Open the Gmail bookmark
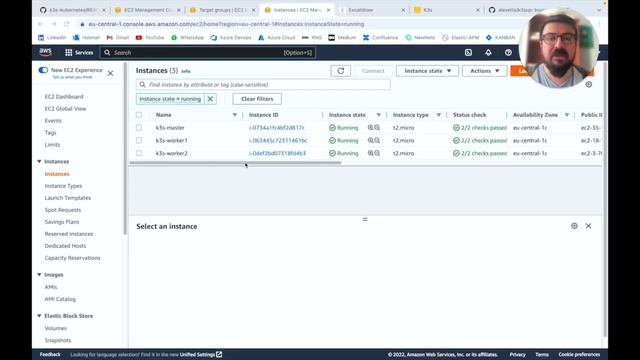The width and height of the screenshot is (640, 360). [118, 38]
